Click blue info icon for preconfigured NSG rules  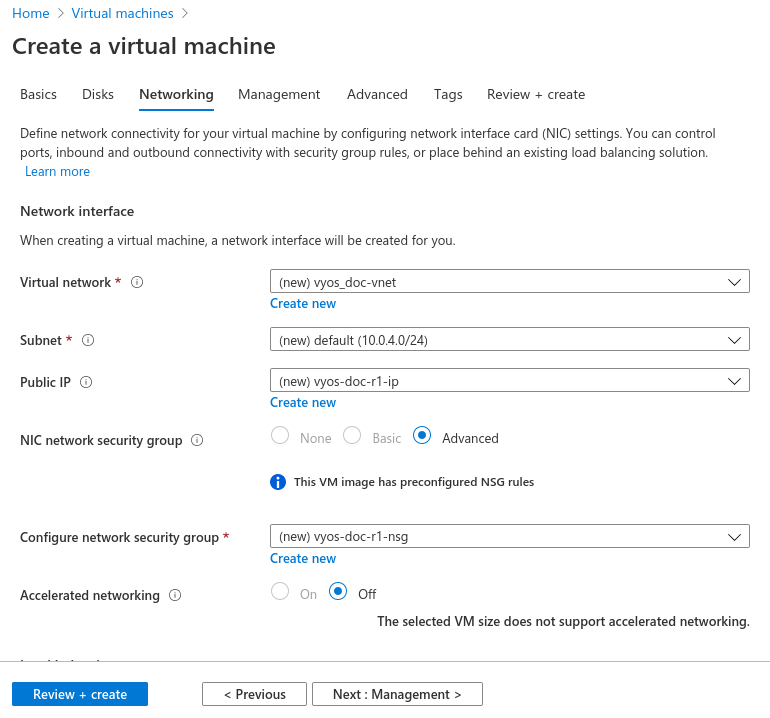279,482
